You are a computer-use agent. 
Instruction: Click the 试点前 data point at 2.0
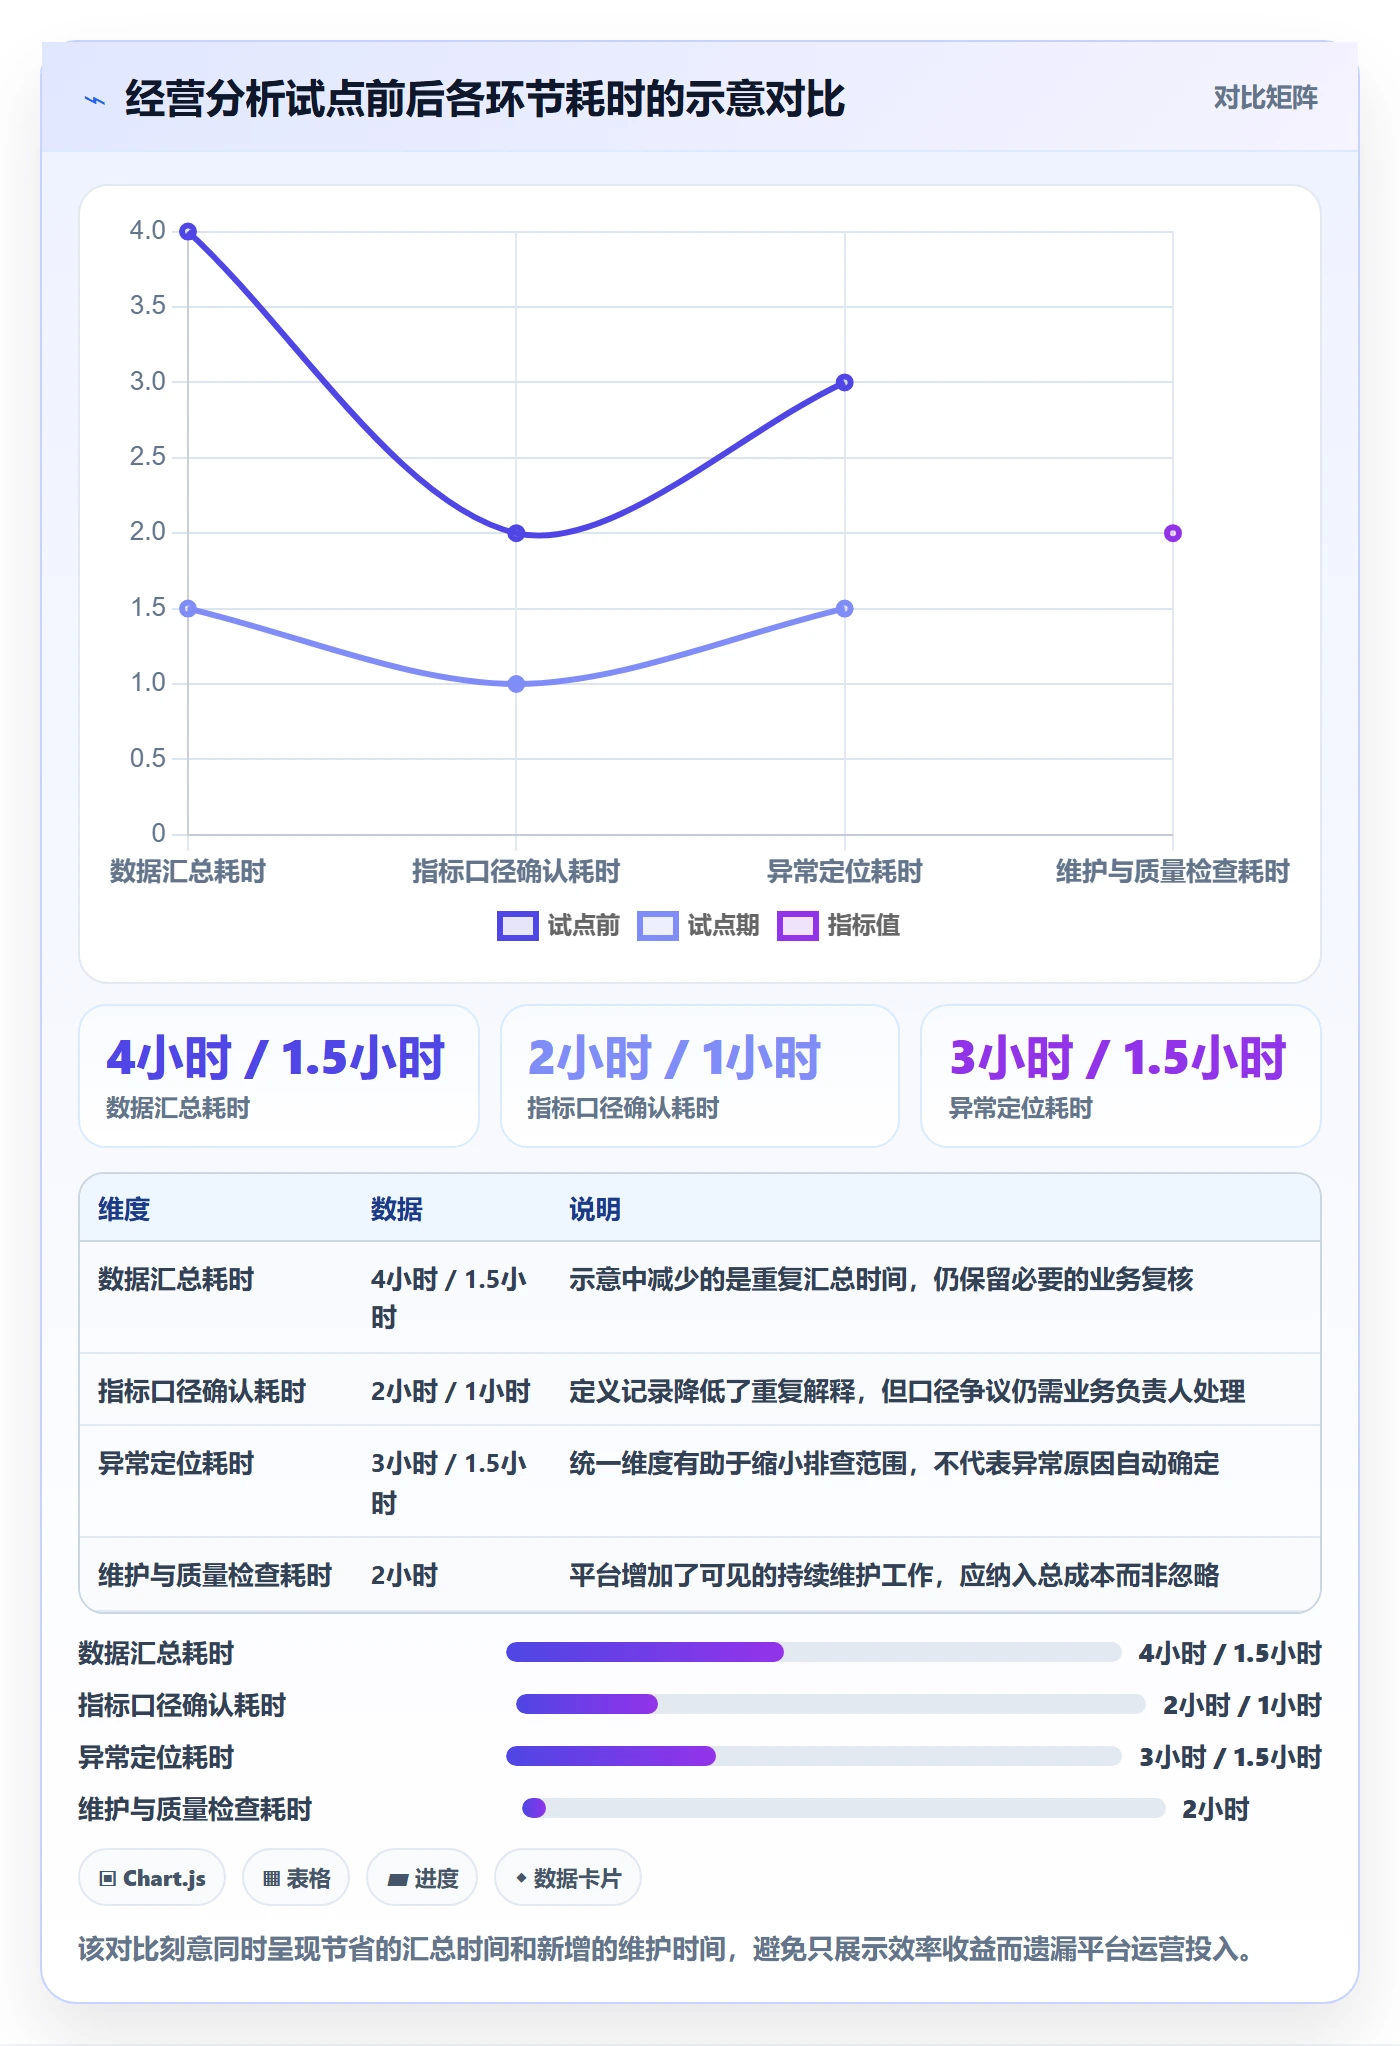point(516,534)
